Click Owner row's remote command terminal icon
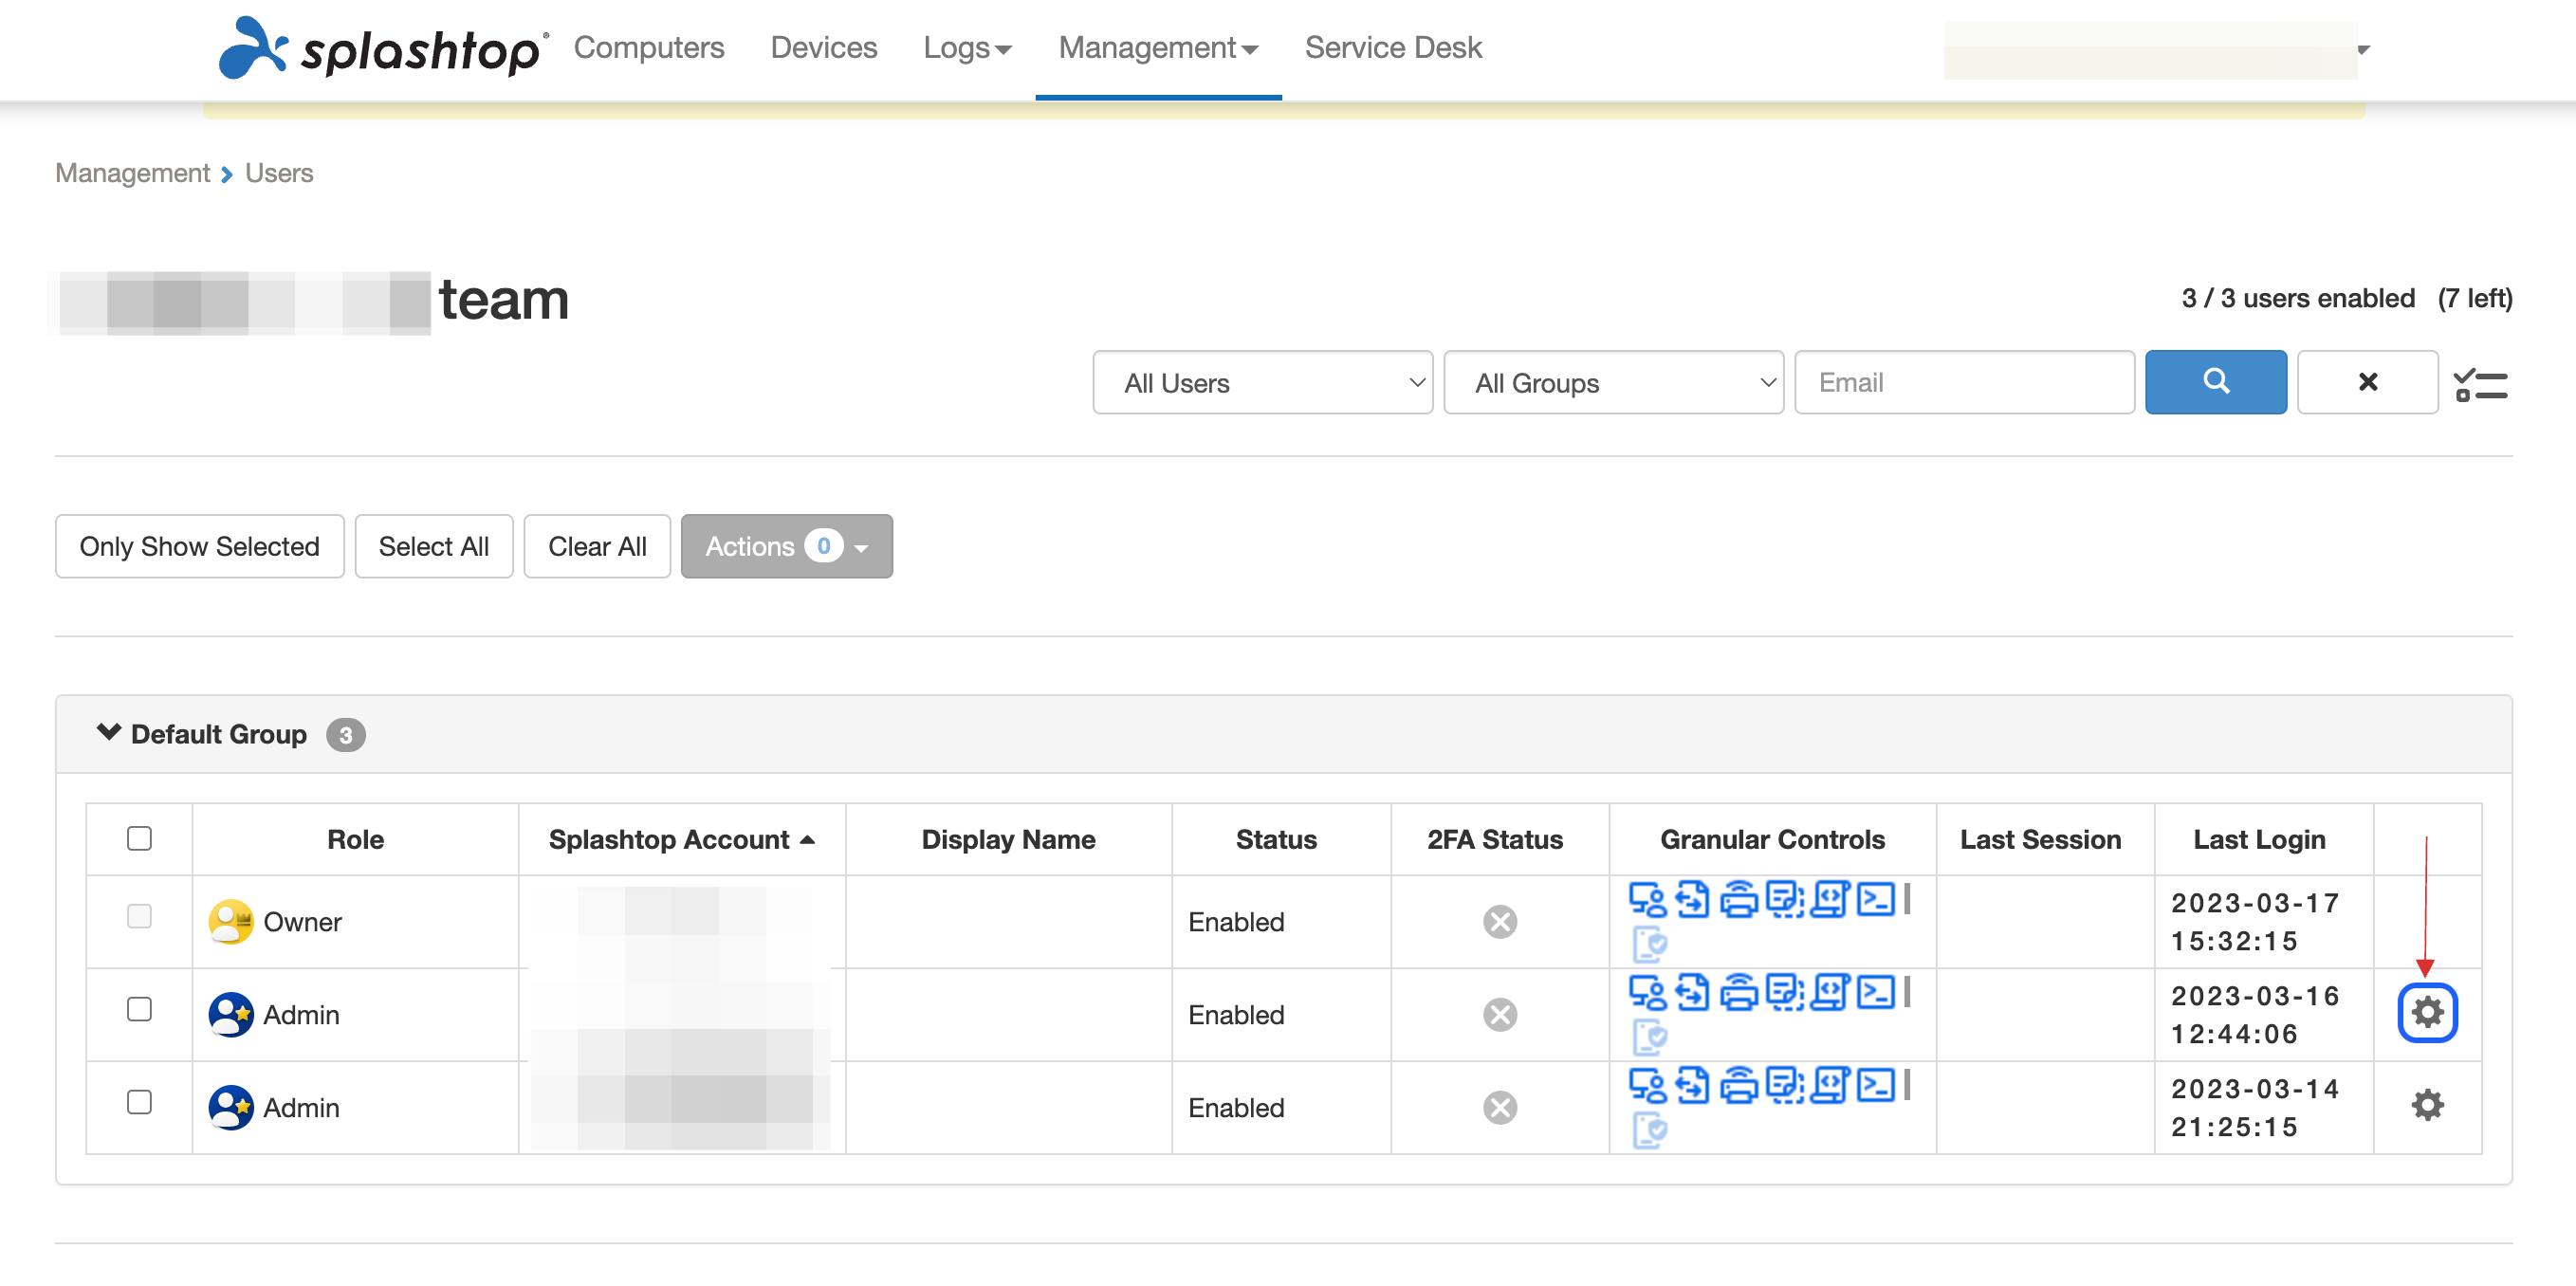Screen dimensions: 2576x1286 tap(1875, 899)
